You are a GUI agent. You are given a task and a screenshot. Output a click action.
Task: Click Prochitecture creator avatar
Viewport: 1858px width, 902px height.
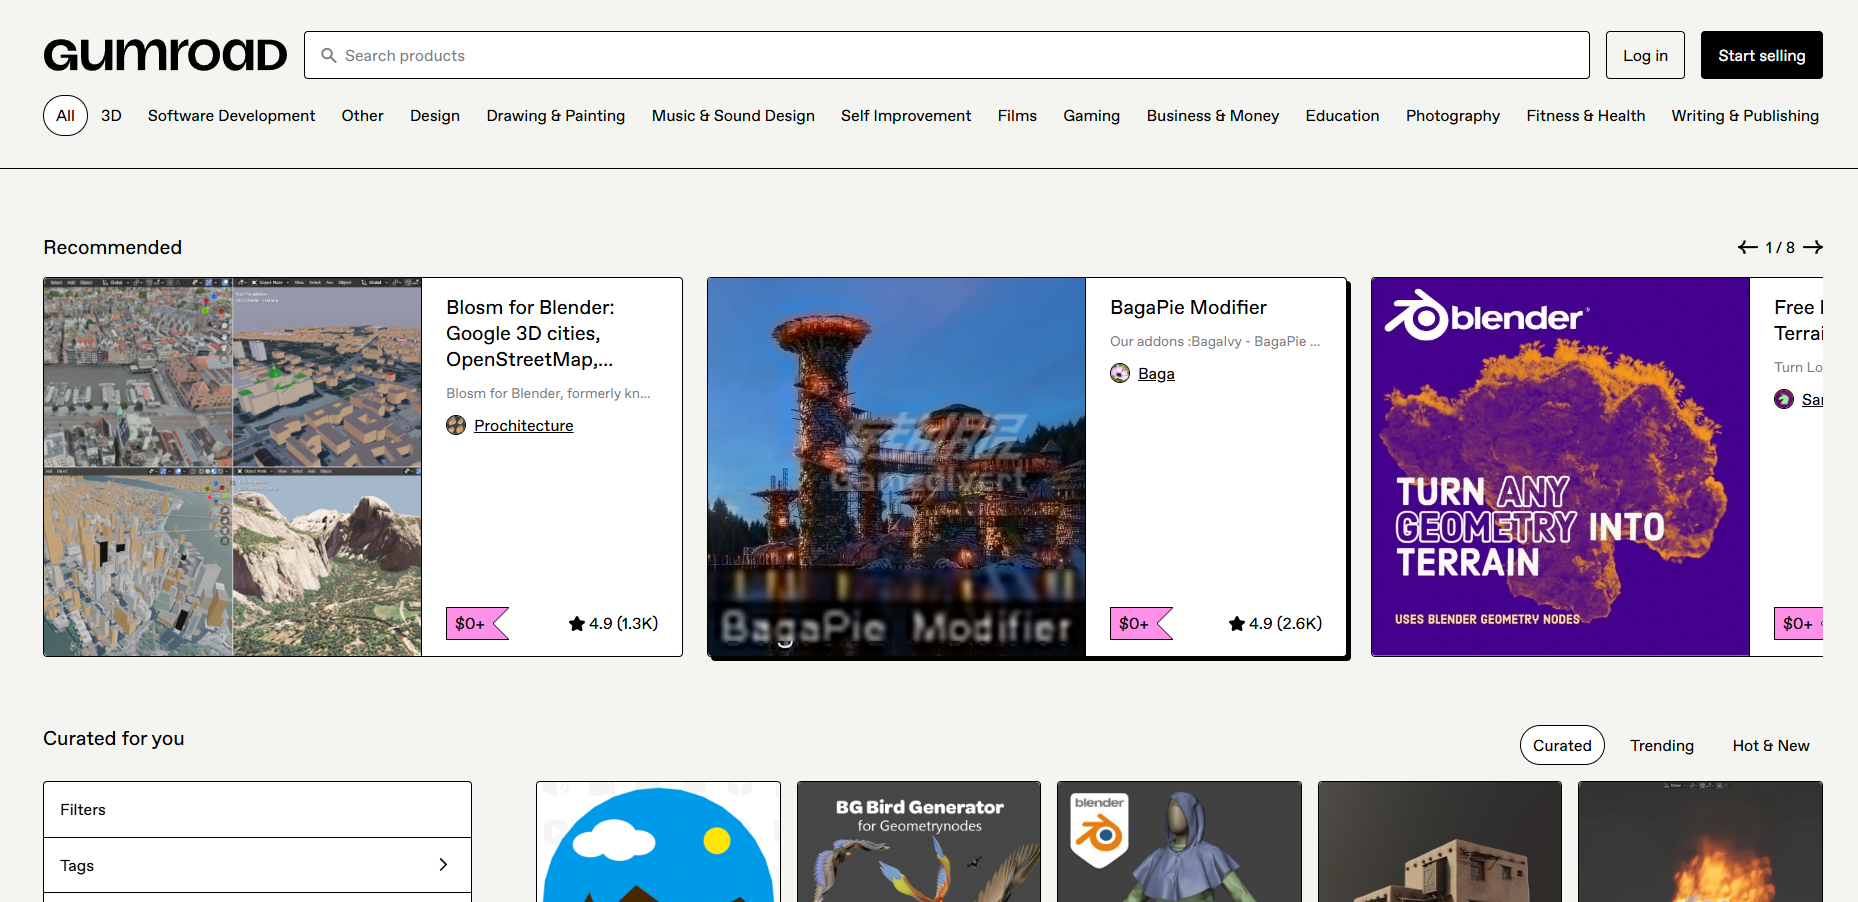[456, 425]
